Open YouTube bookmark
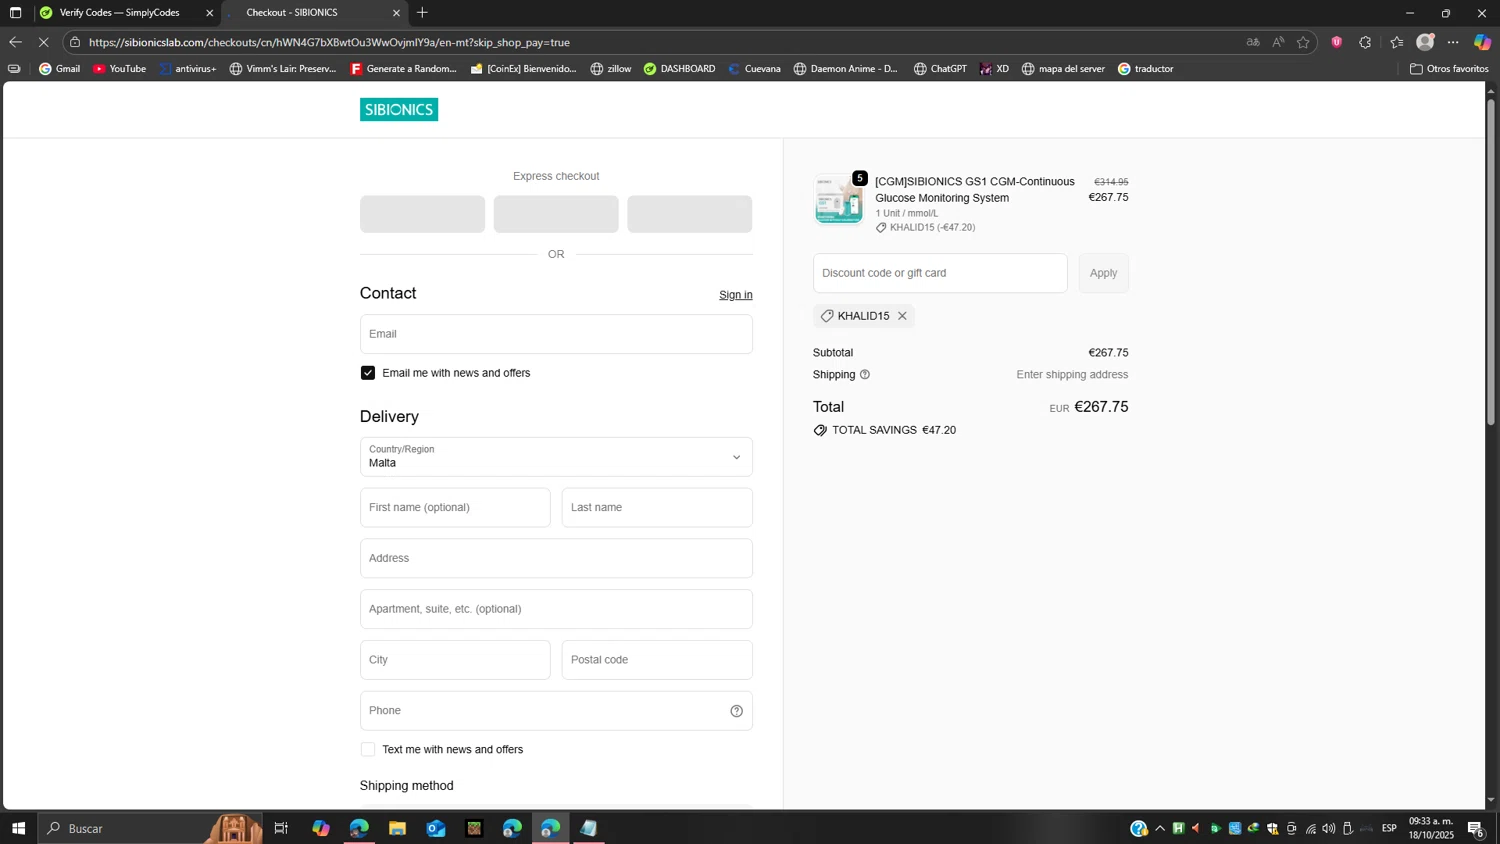 (119, 69)
